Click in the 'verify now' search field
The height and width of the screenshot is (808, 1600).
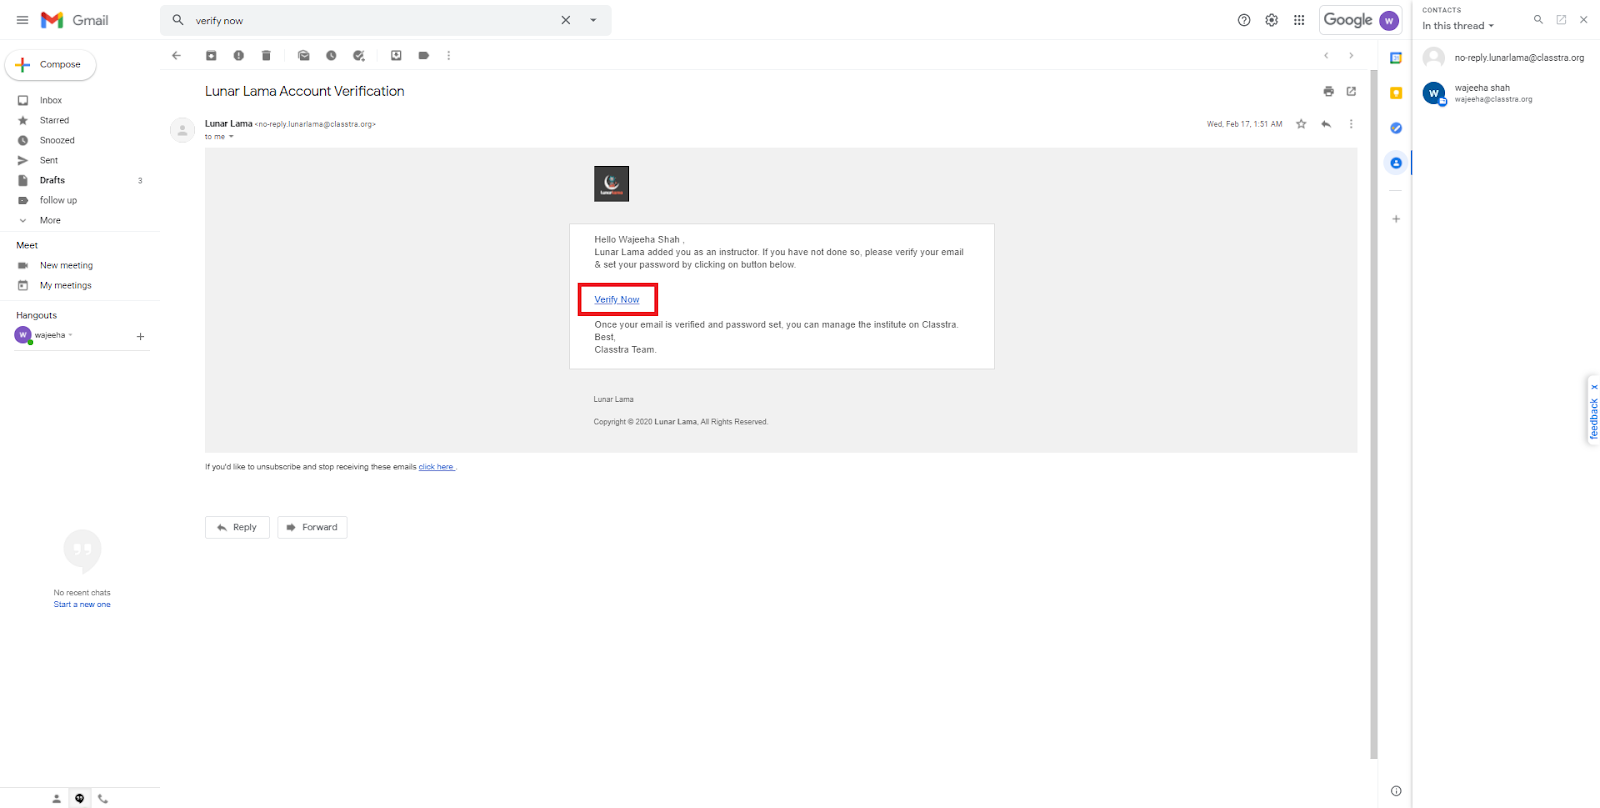(x=370, y=20)
